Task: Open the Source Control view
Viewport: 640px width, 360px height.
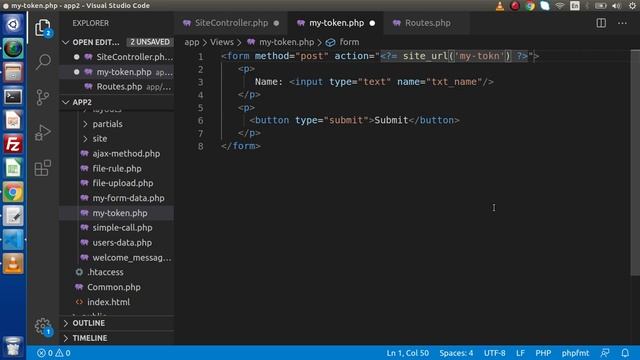Action: coord(42,97)
